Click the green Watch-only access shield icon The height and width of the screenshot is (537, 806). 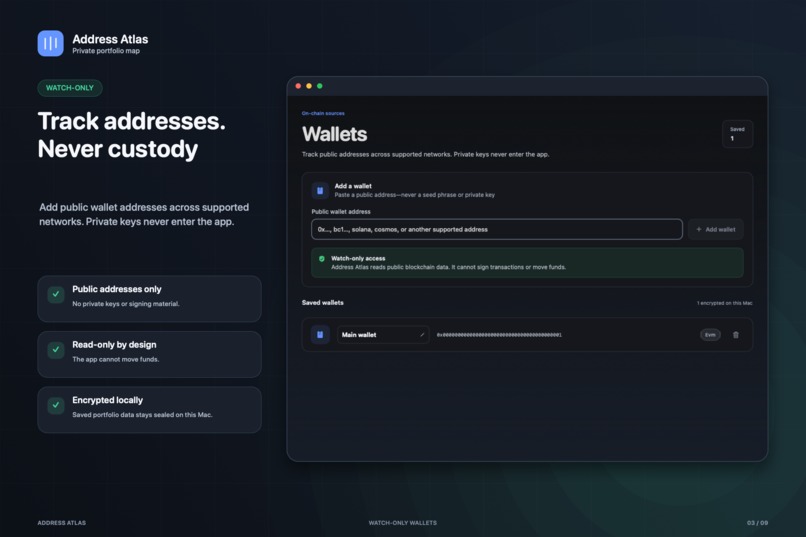point(322,258)
